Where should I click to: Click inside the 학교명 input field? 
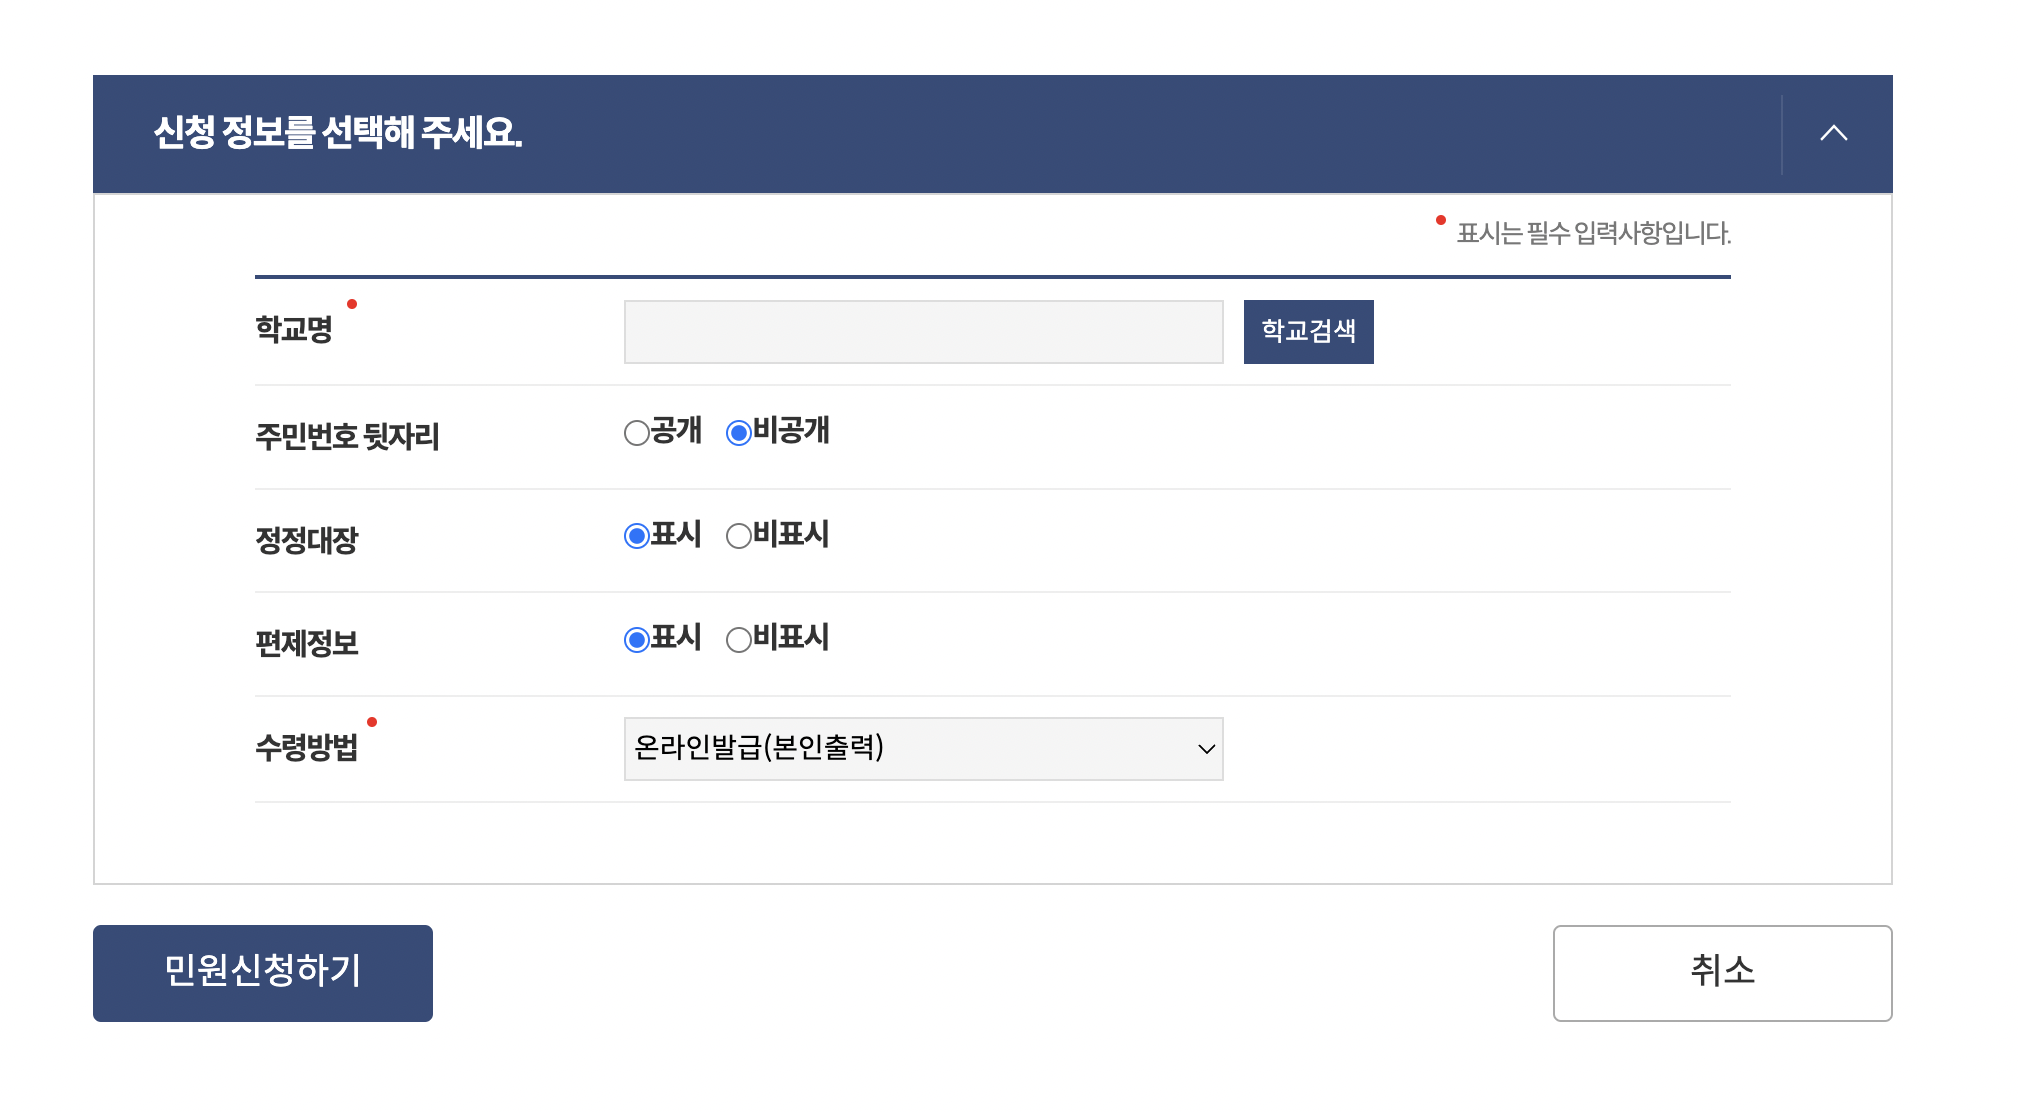pyautogui.click(x=922, y=332)
